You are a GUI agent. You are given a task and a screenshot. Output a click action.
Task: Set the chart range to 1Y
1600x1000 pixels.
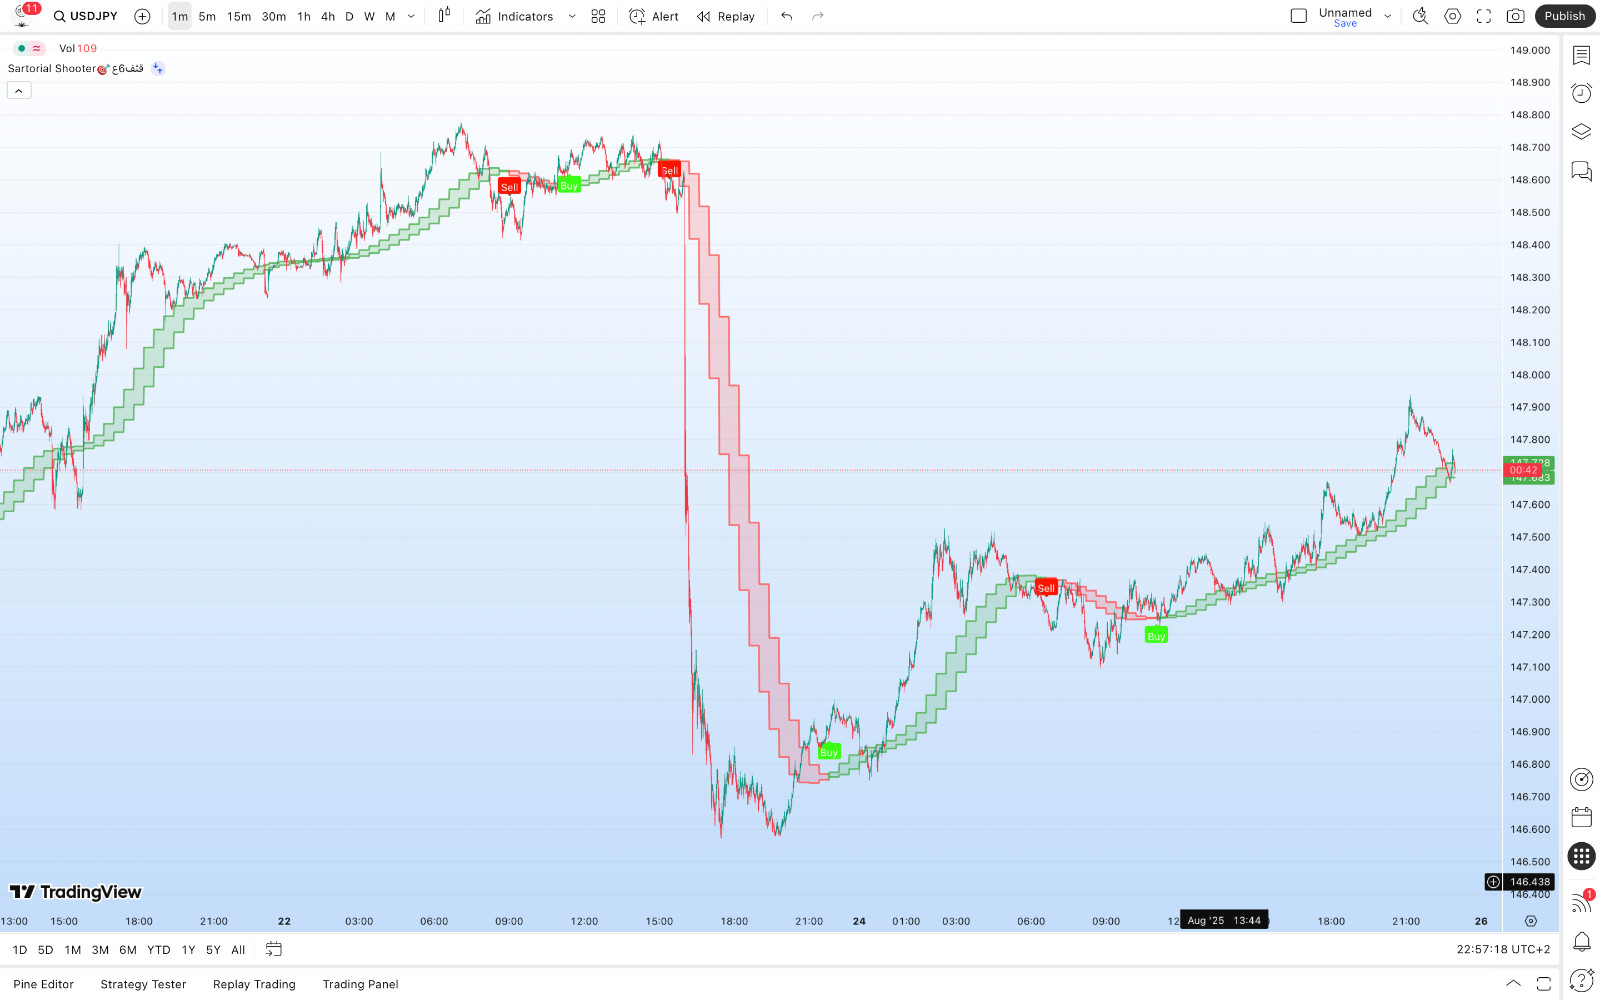[188, 950]
